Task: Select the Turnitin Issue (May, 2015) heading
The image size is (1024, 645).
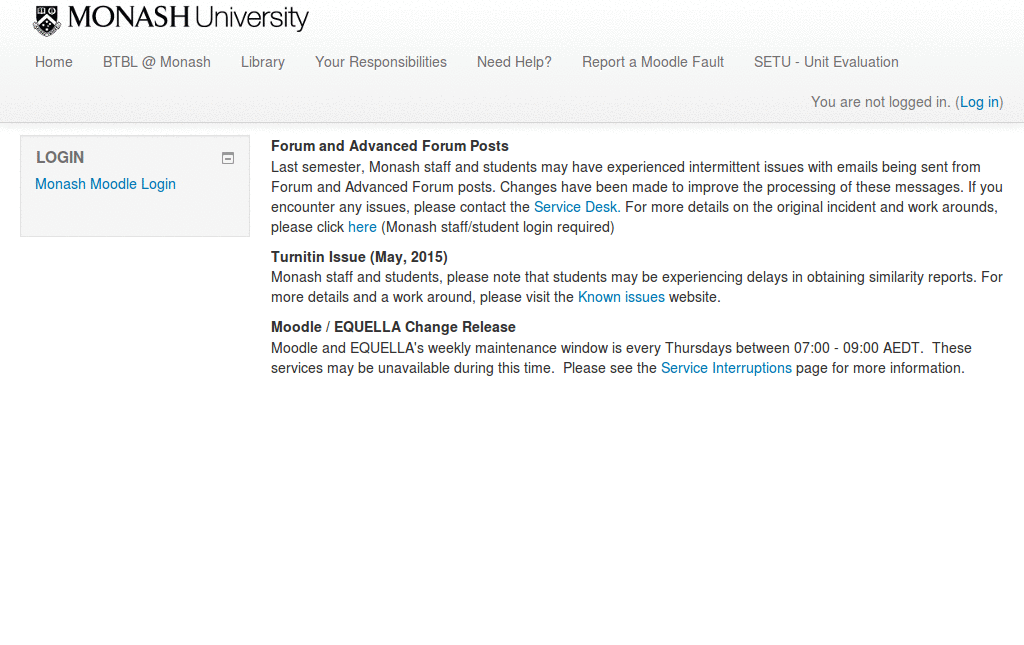Action: [x=359, y=257]
